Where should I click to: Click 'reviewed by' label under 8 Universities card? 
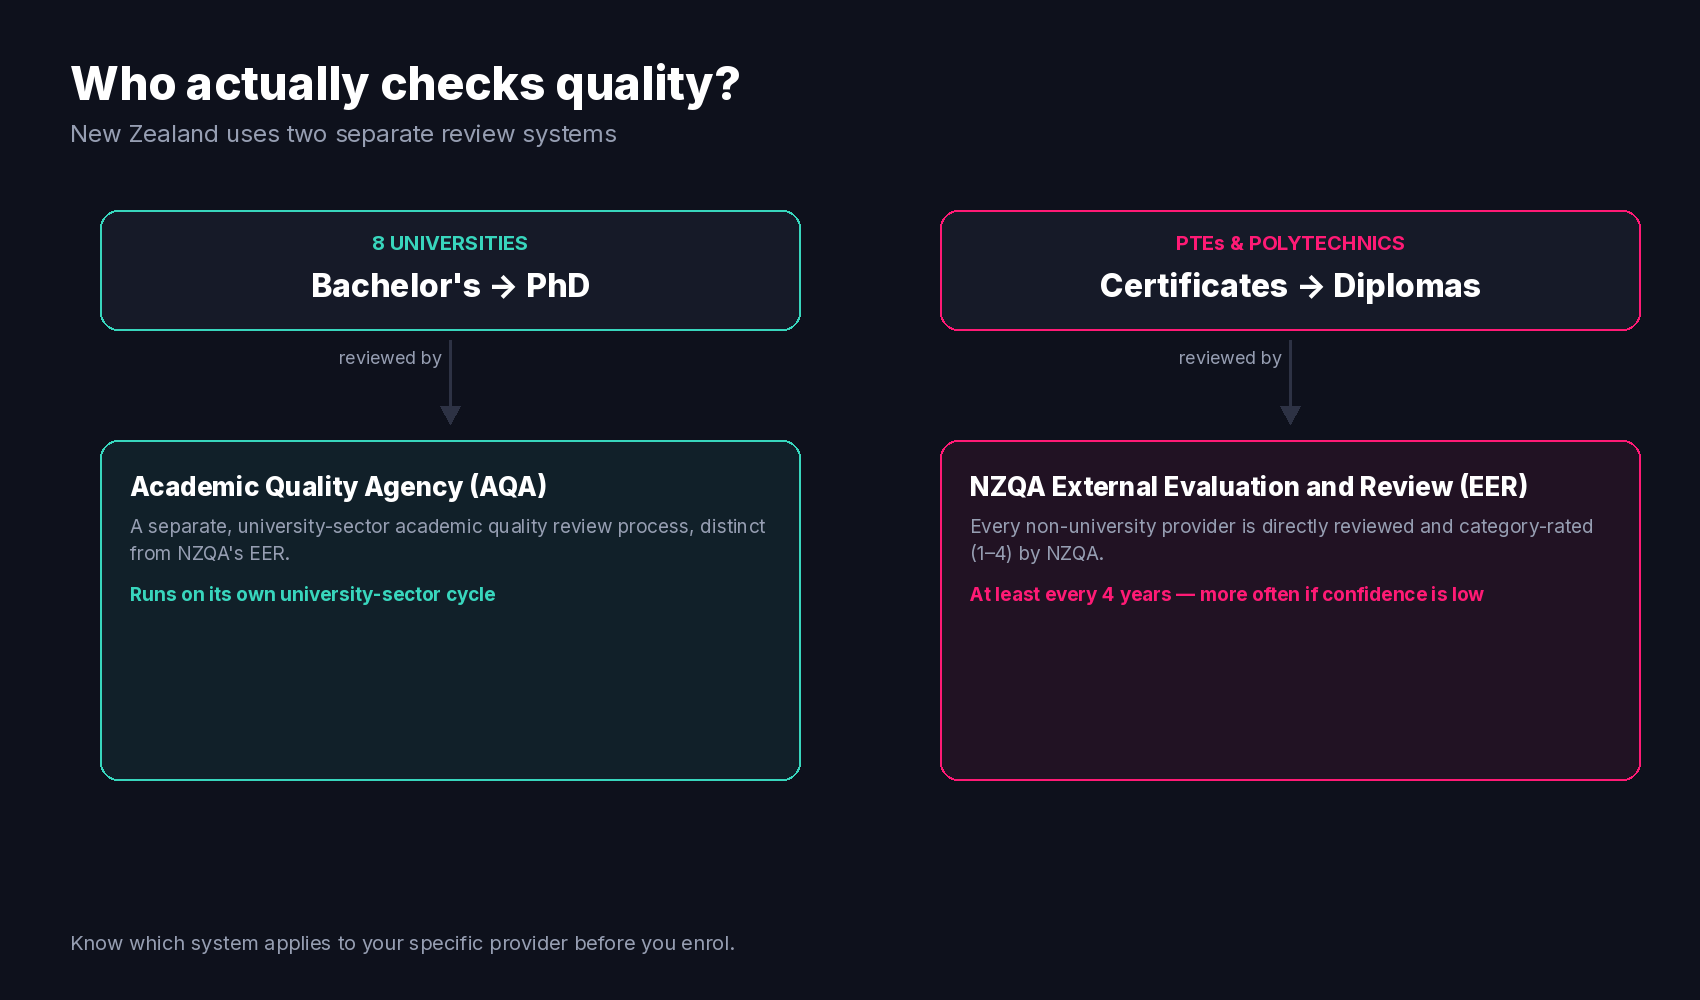(x=390, y=358)
